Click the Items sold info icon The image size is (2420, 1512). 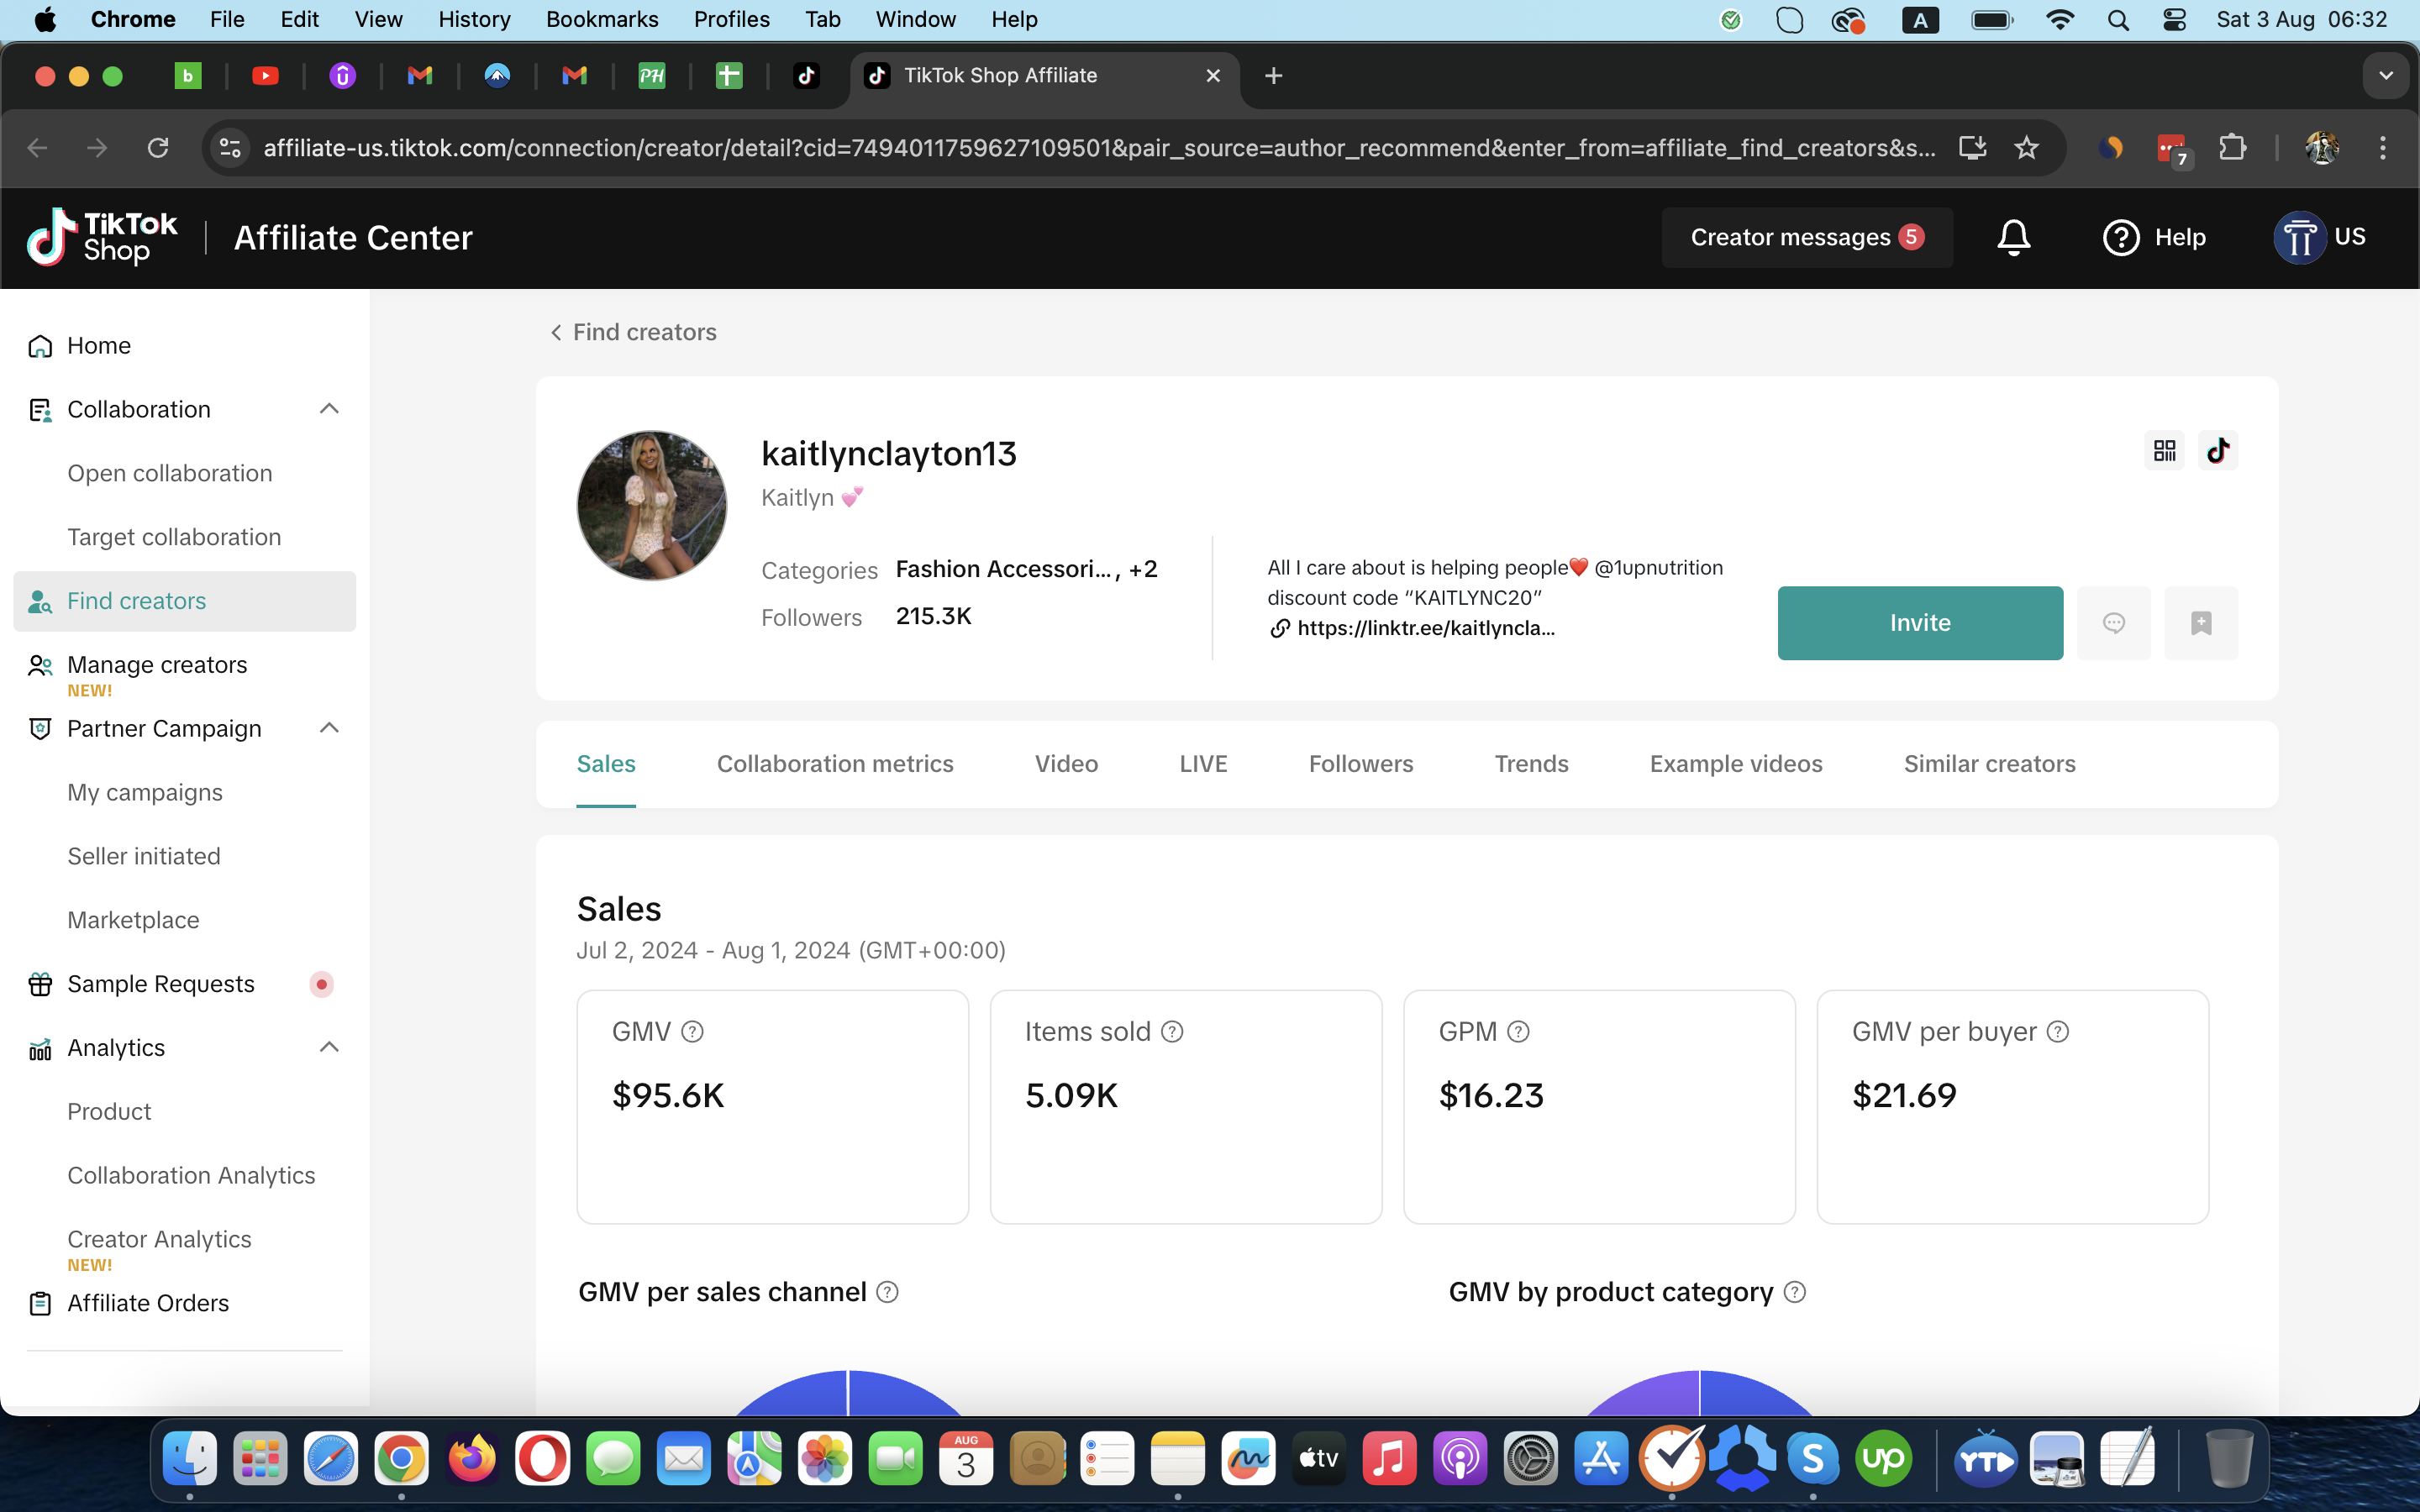coord(1172,1031)
